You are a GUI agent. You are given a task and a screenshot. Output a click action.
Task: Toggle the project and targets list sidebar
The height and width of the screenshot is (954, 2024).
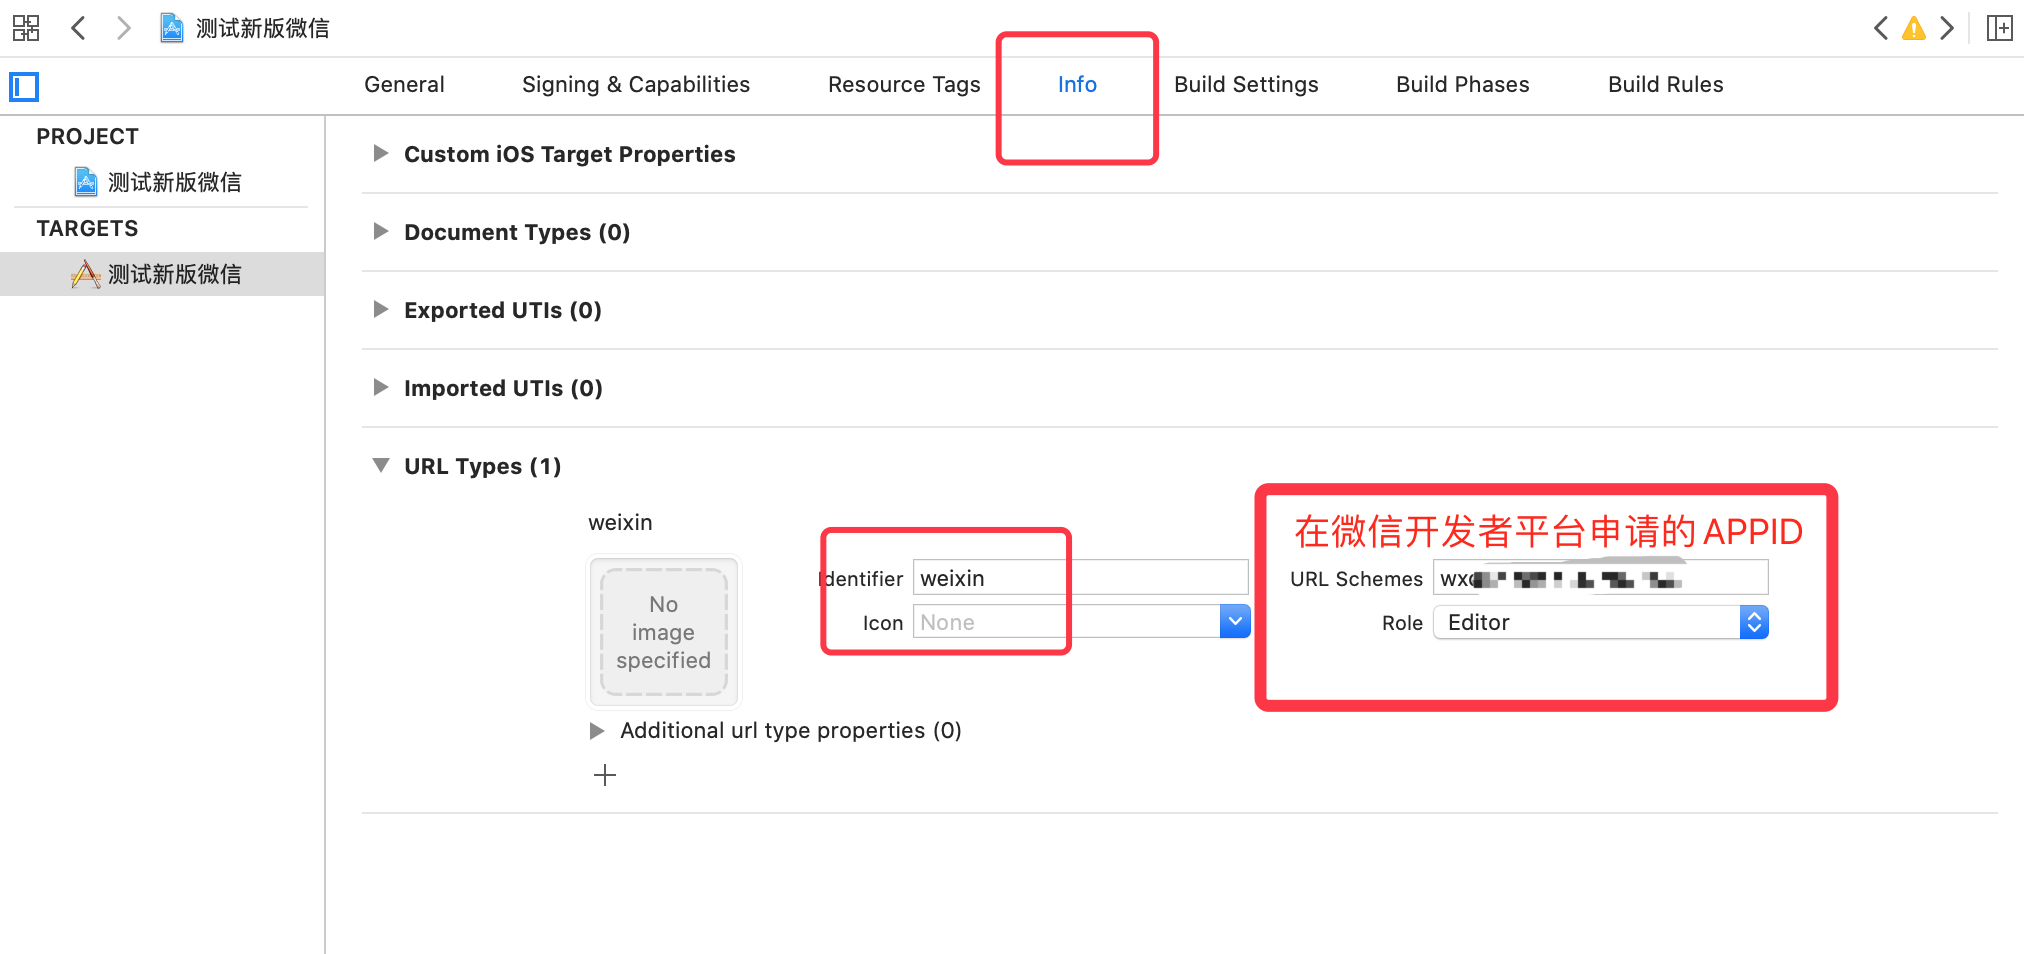pyautogui.click(x=24, y=87)
